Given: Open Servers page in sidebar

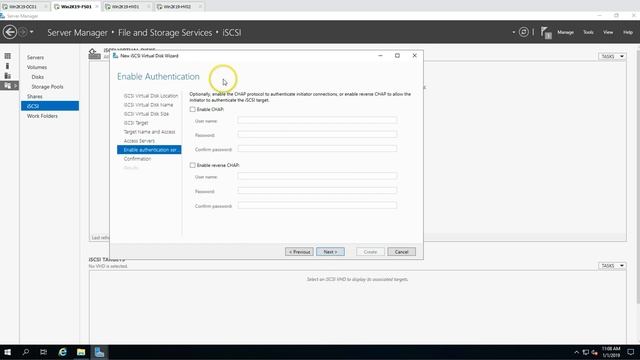Looking at the screenshot, I should (36, 58).
